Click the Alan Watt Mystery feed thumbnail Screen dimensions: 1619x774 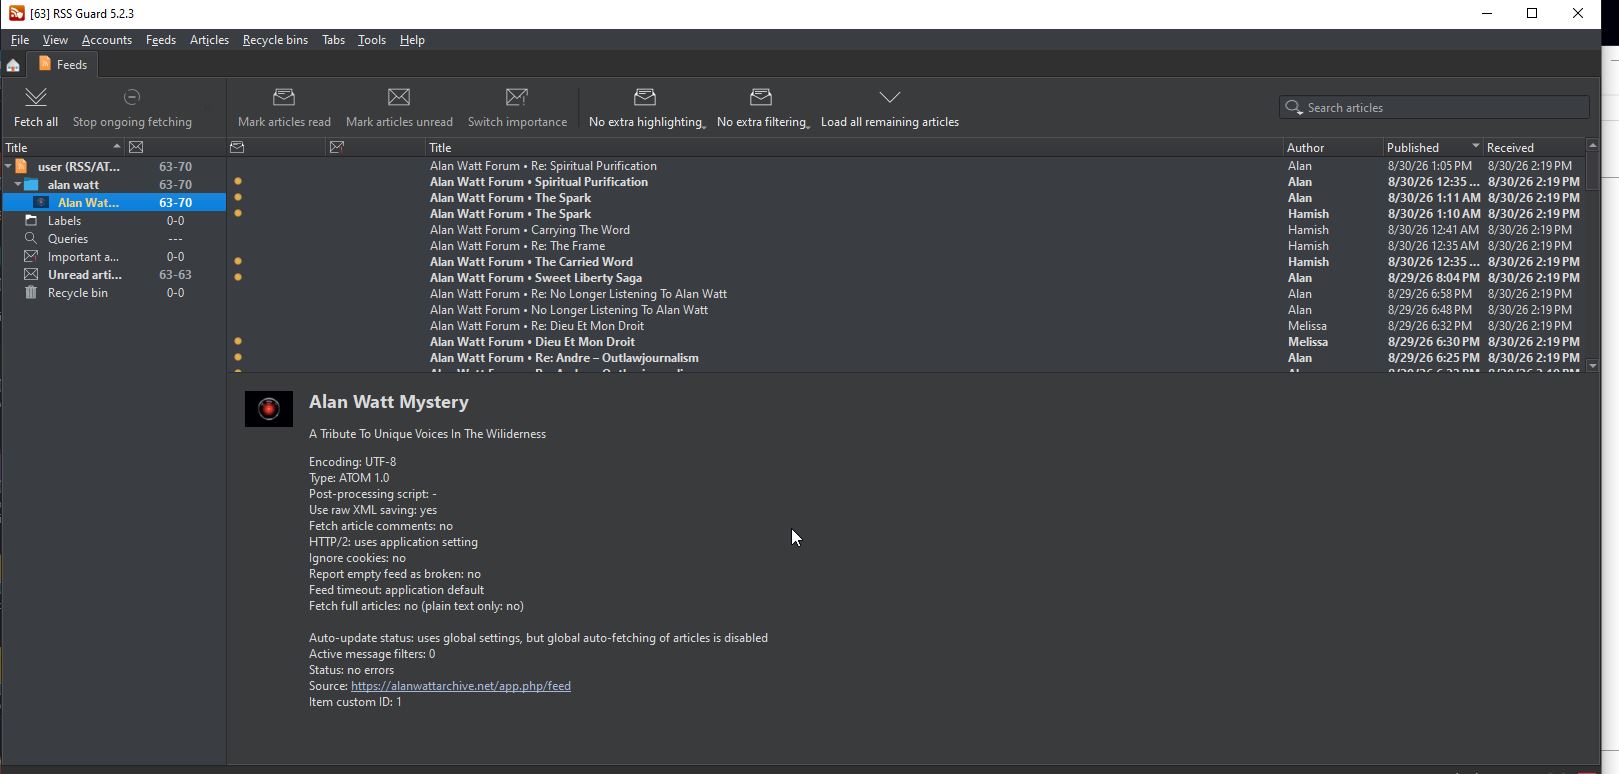point(269,409)
